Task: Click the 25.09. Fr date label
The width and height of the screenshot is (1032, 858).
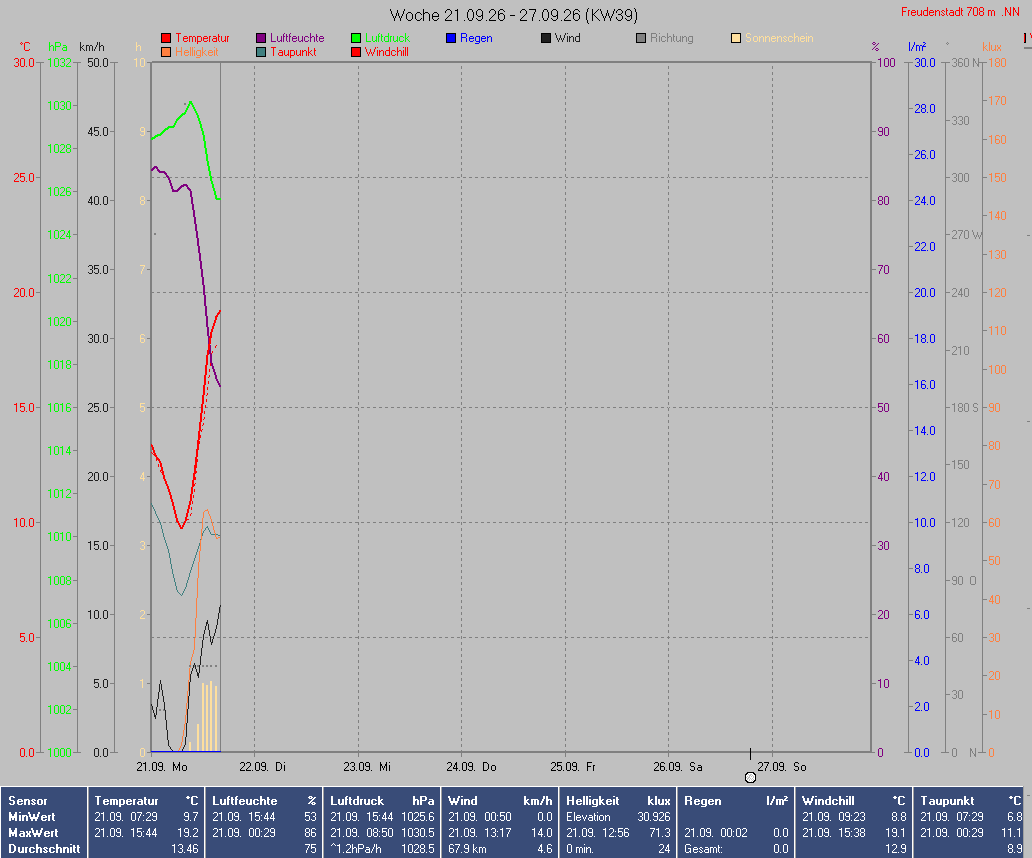Action: click(573, 767)
